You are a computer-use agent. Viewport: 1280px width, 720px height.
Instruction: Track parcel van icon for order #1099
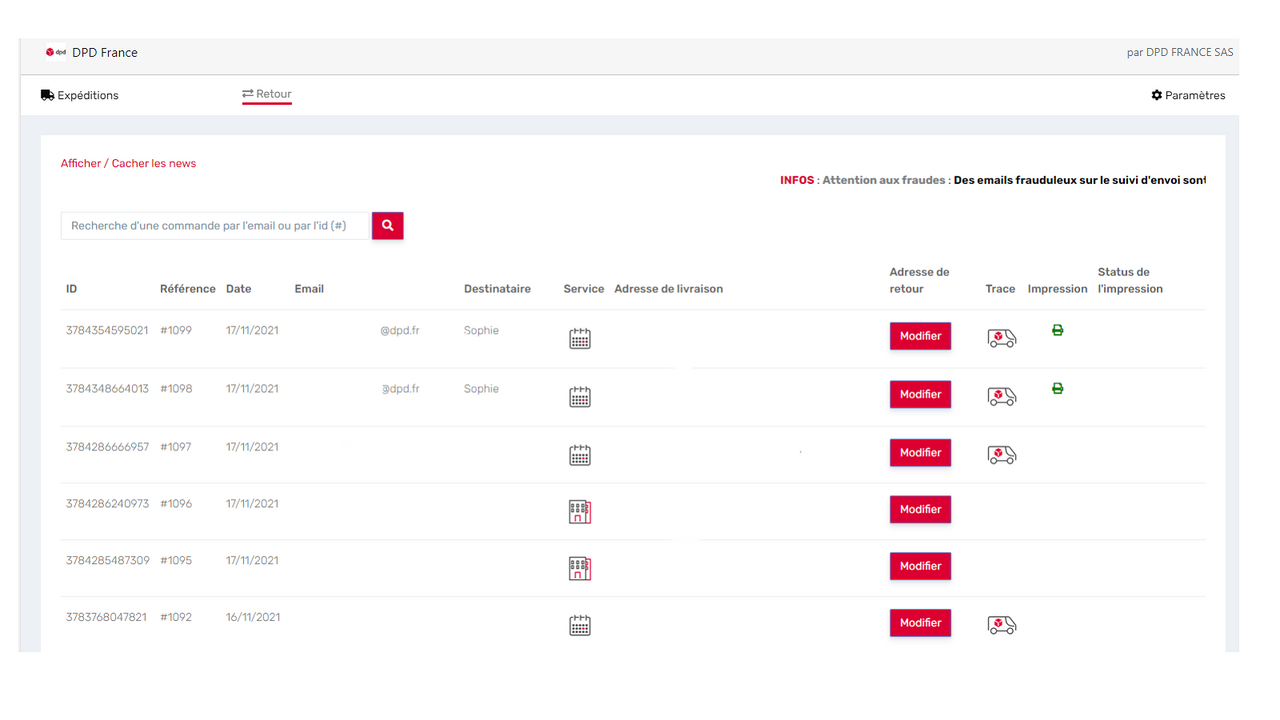[x=1002, y=339]
